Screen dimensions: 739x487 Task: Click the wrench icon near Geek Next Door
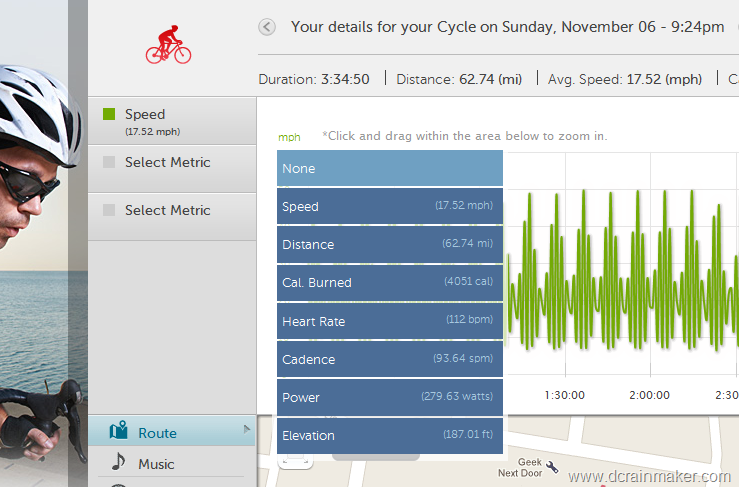[552, 466]
